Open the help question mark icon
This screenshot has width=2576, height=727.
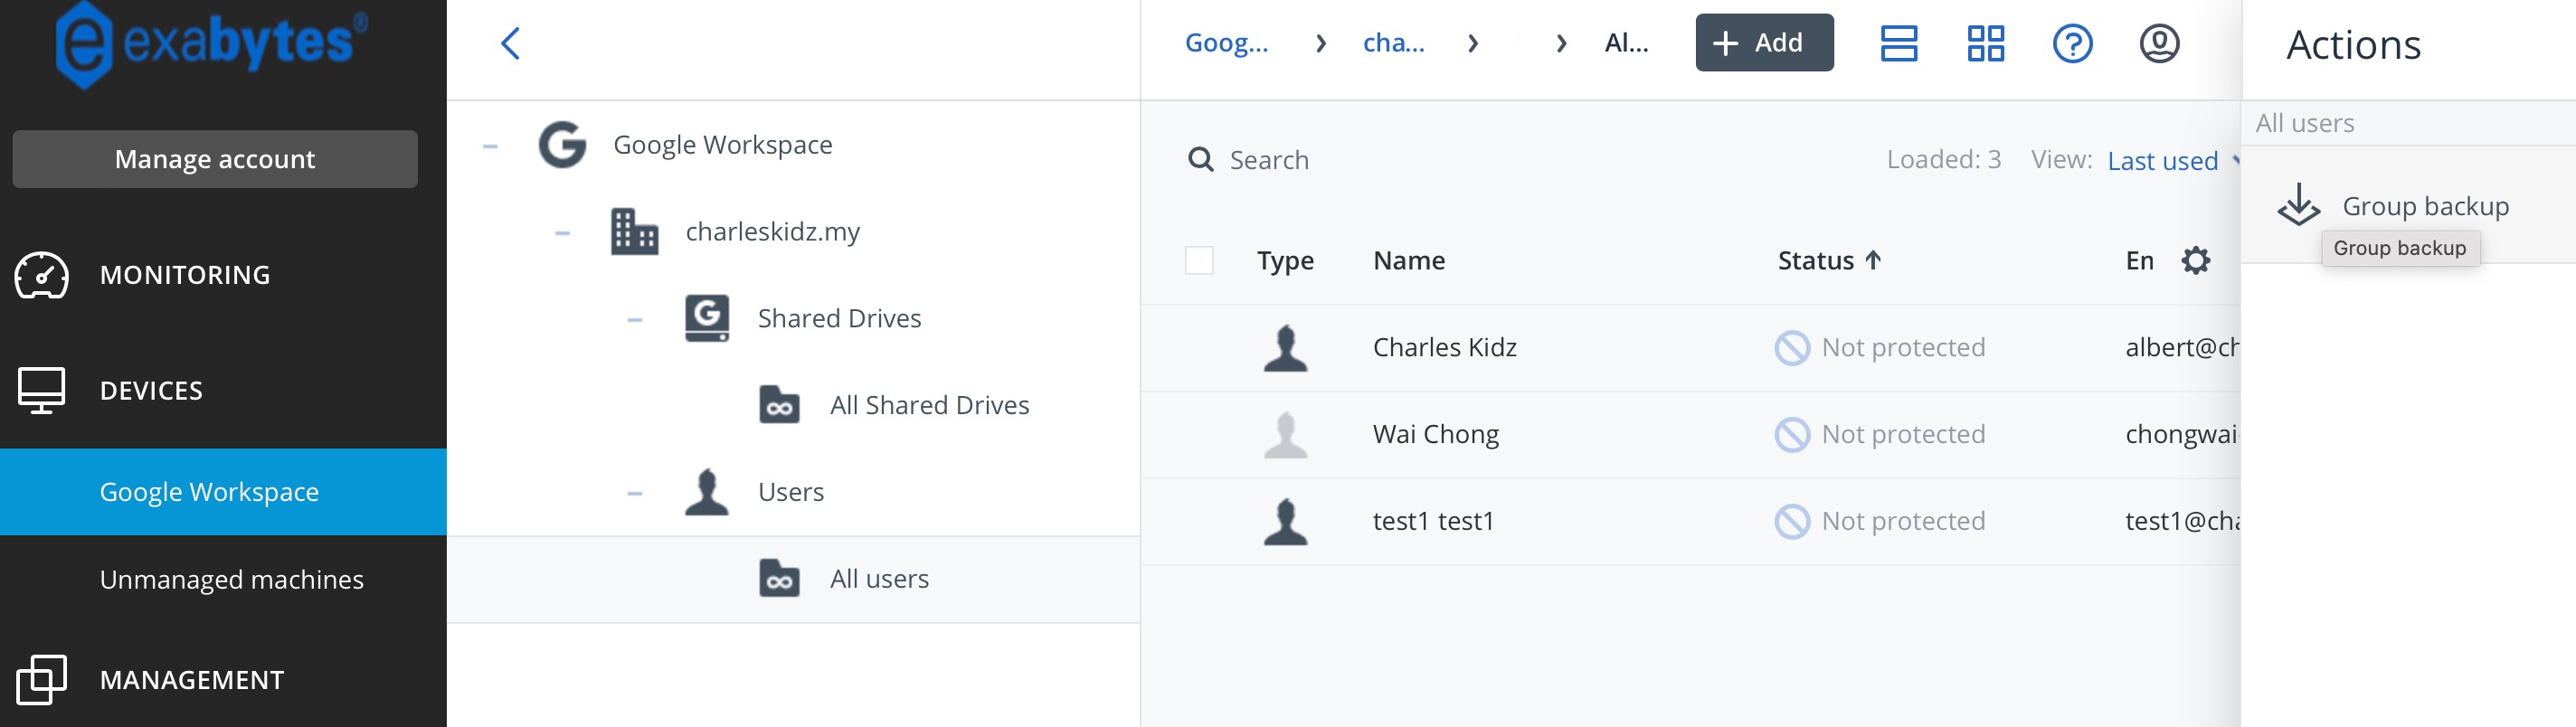pos(2072,43)
